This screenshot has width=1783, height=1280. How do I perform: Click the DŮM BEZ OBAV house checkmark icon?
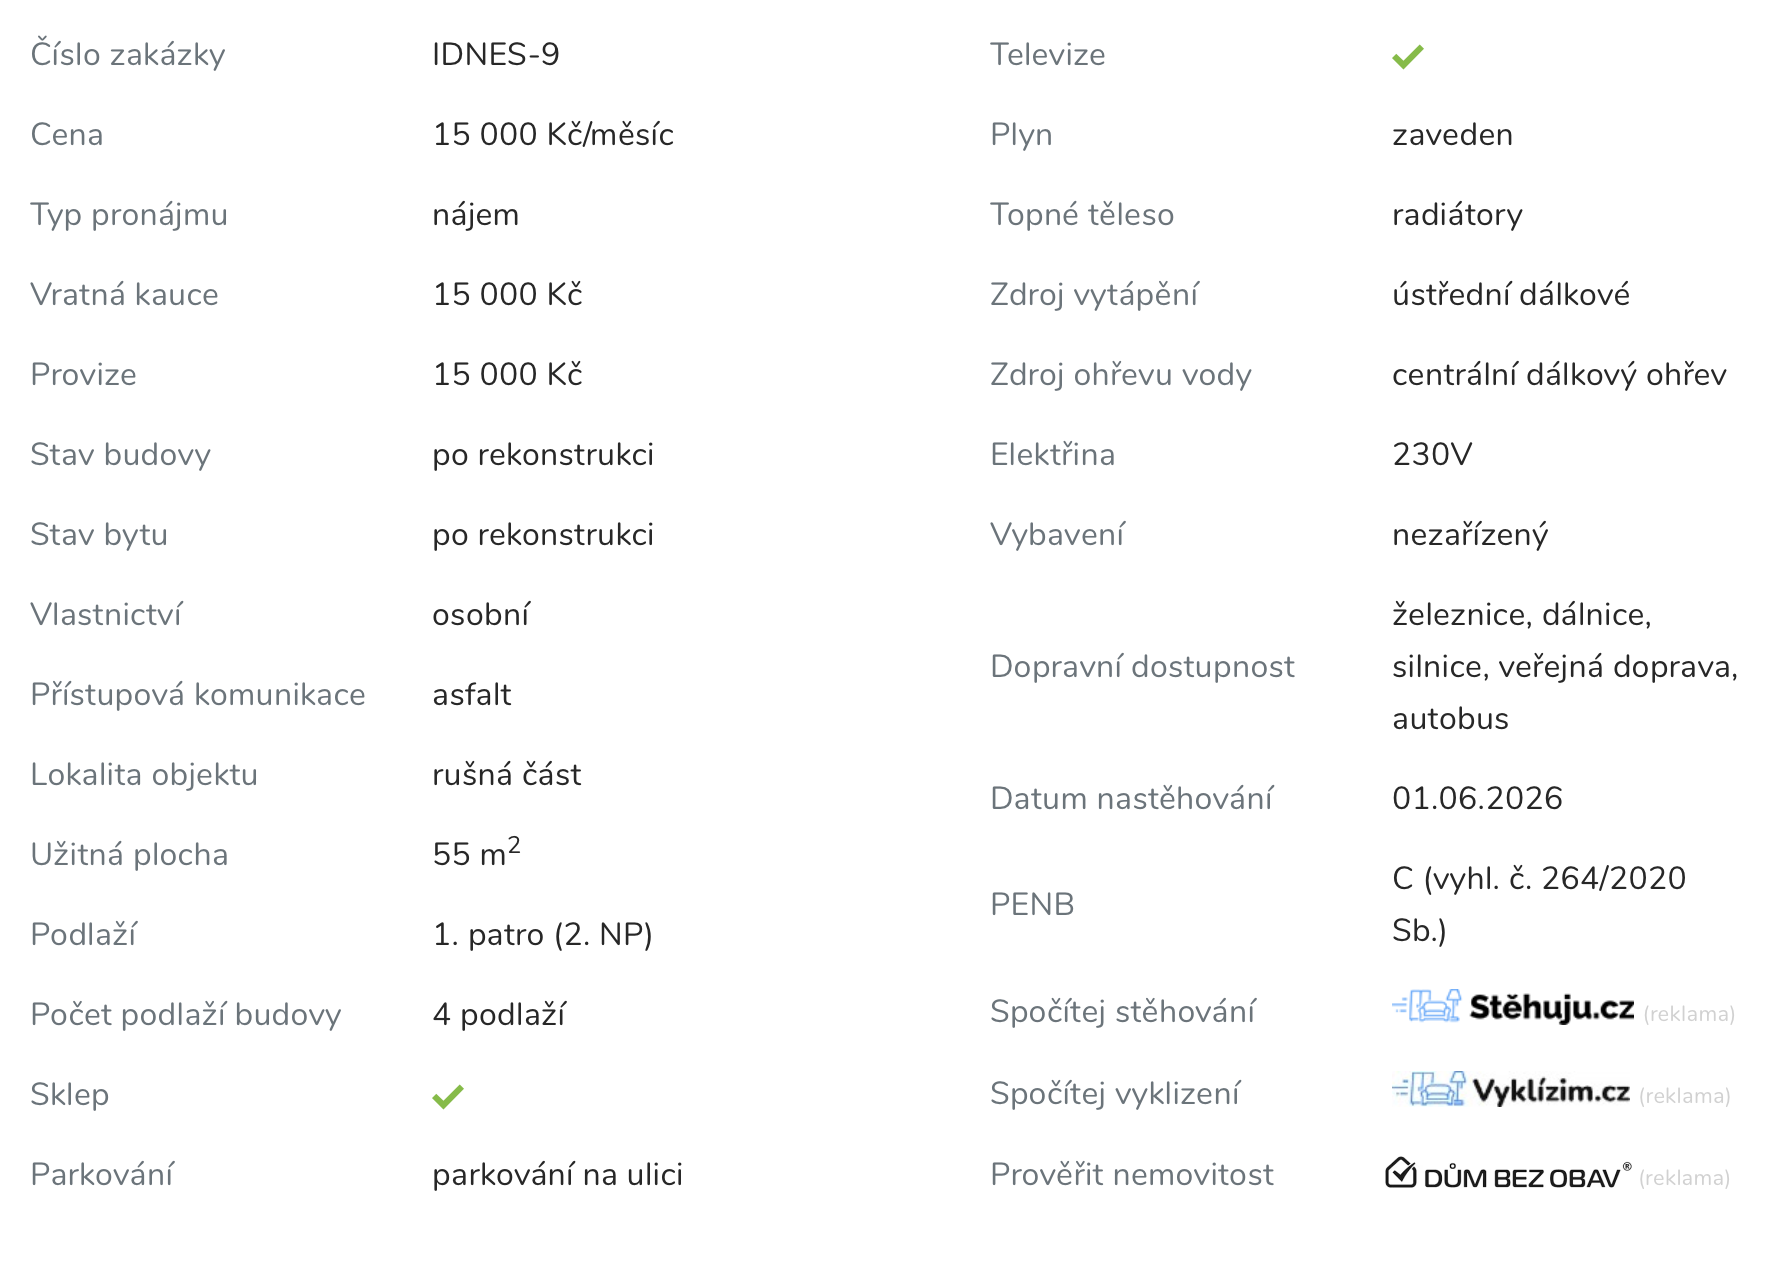(1400, 1172)
